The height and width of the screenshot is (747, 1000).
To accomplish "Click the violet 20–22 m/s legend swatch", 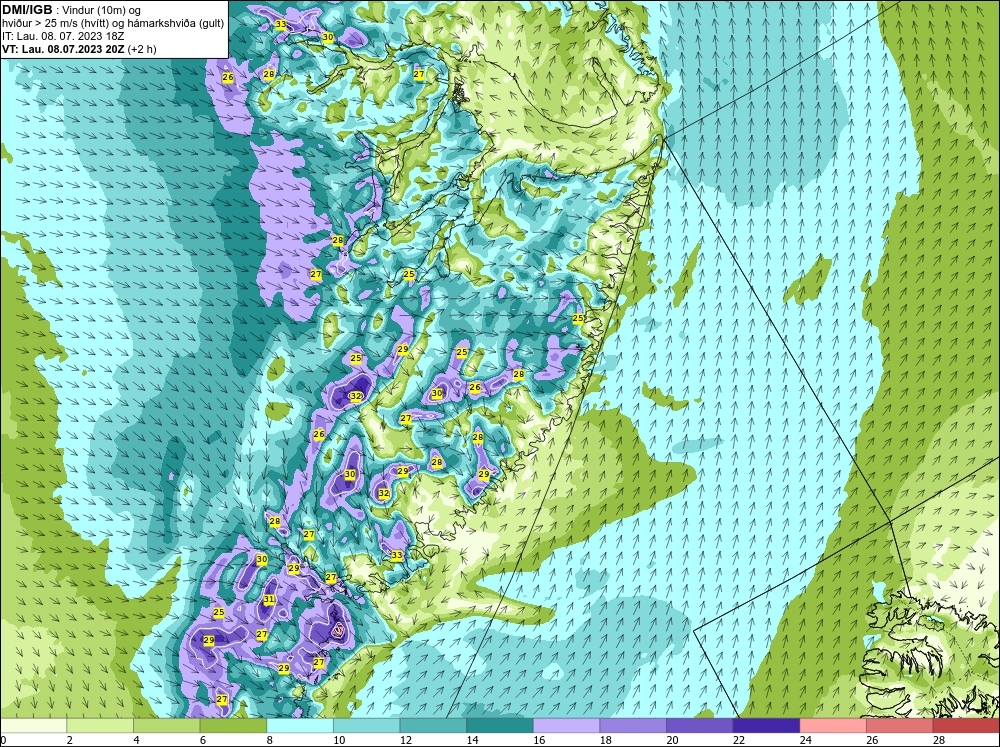I will coord(700,725).
